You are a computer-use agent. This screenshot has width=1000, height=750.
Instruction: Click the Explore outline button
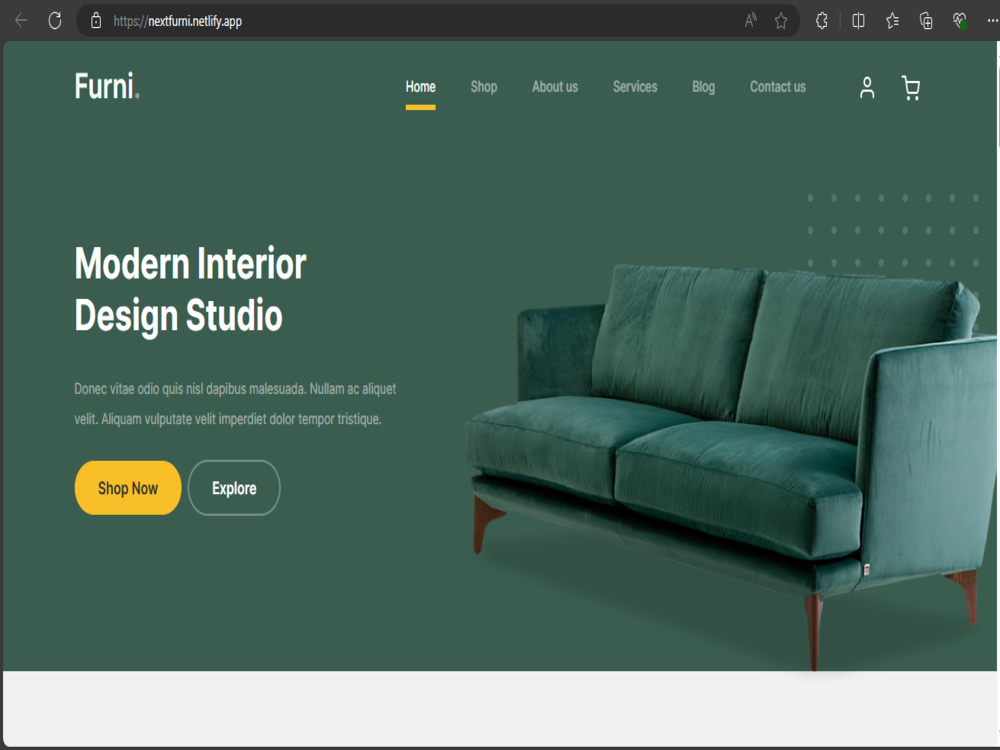tap(234, 488)
